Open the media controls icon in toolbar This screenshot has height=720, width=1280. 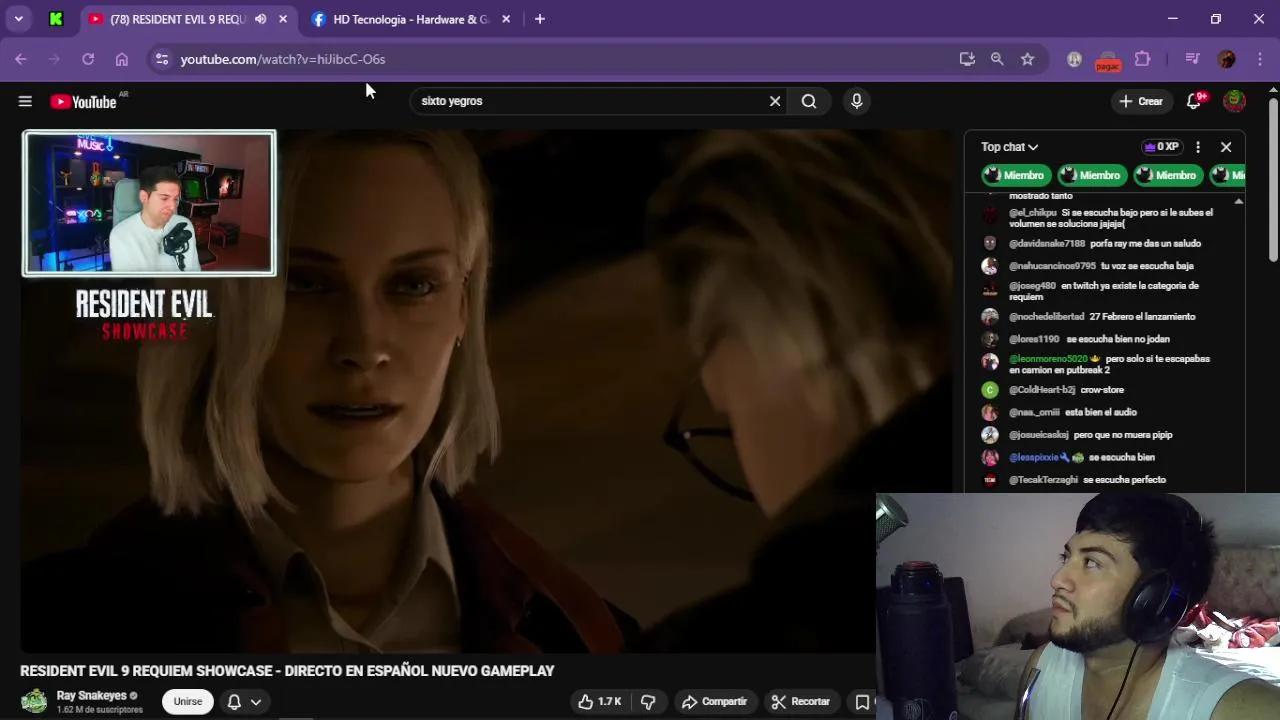click(1192, 59)
